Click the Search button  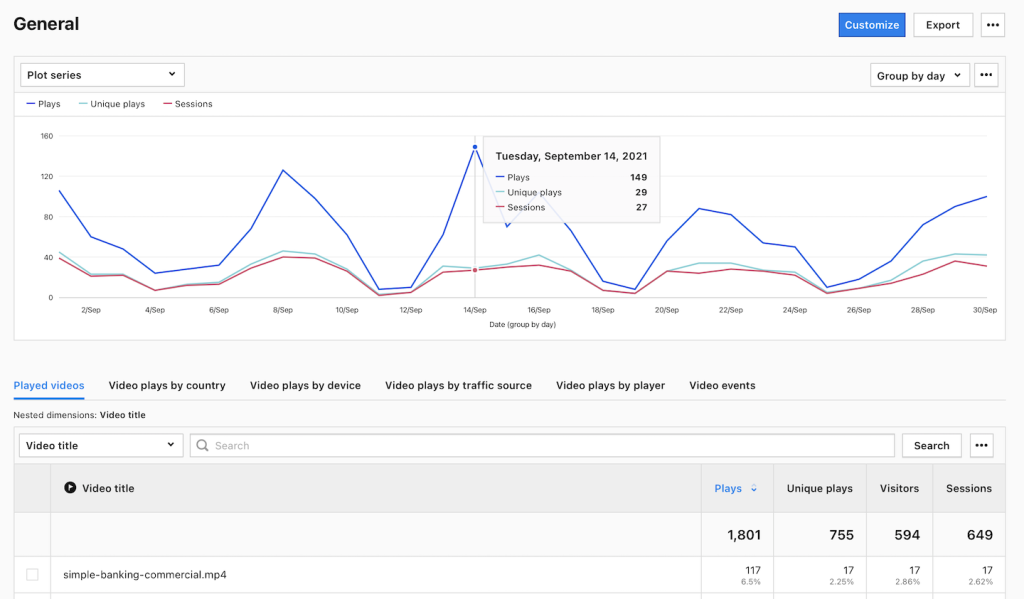click(x=931, y=445)
